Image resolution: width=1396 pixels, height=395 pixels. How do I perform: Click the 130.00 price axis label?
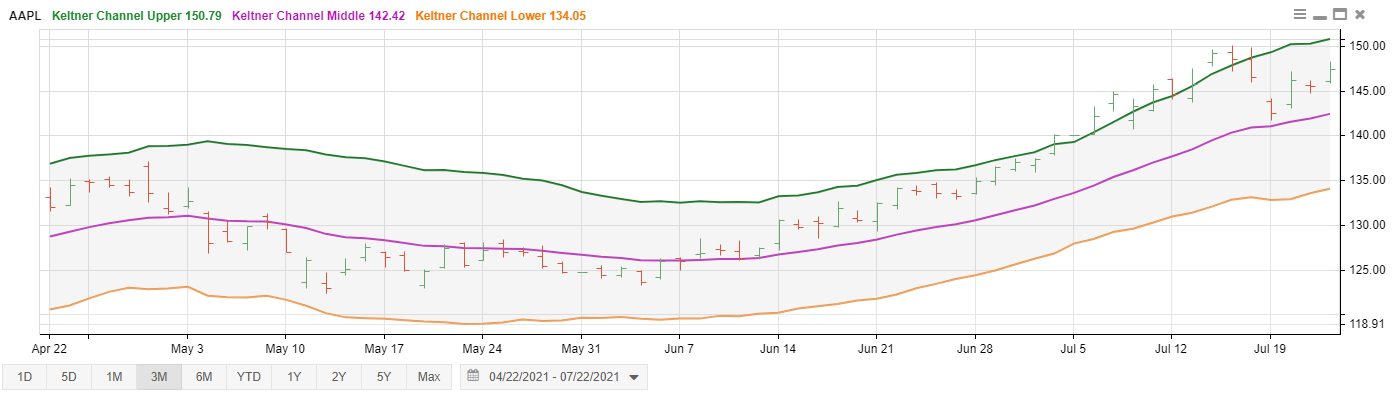[x=1367, y=225]
